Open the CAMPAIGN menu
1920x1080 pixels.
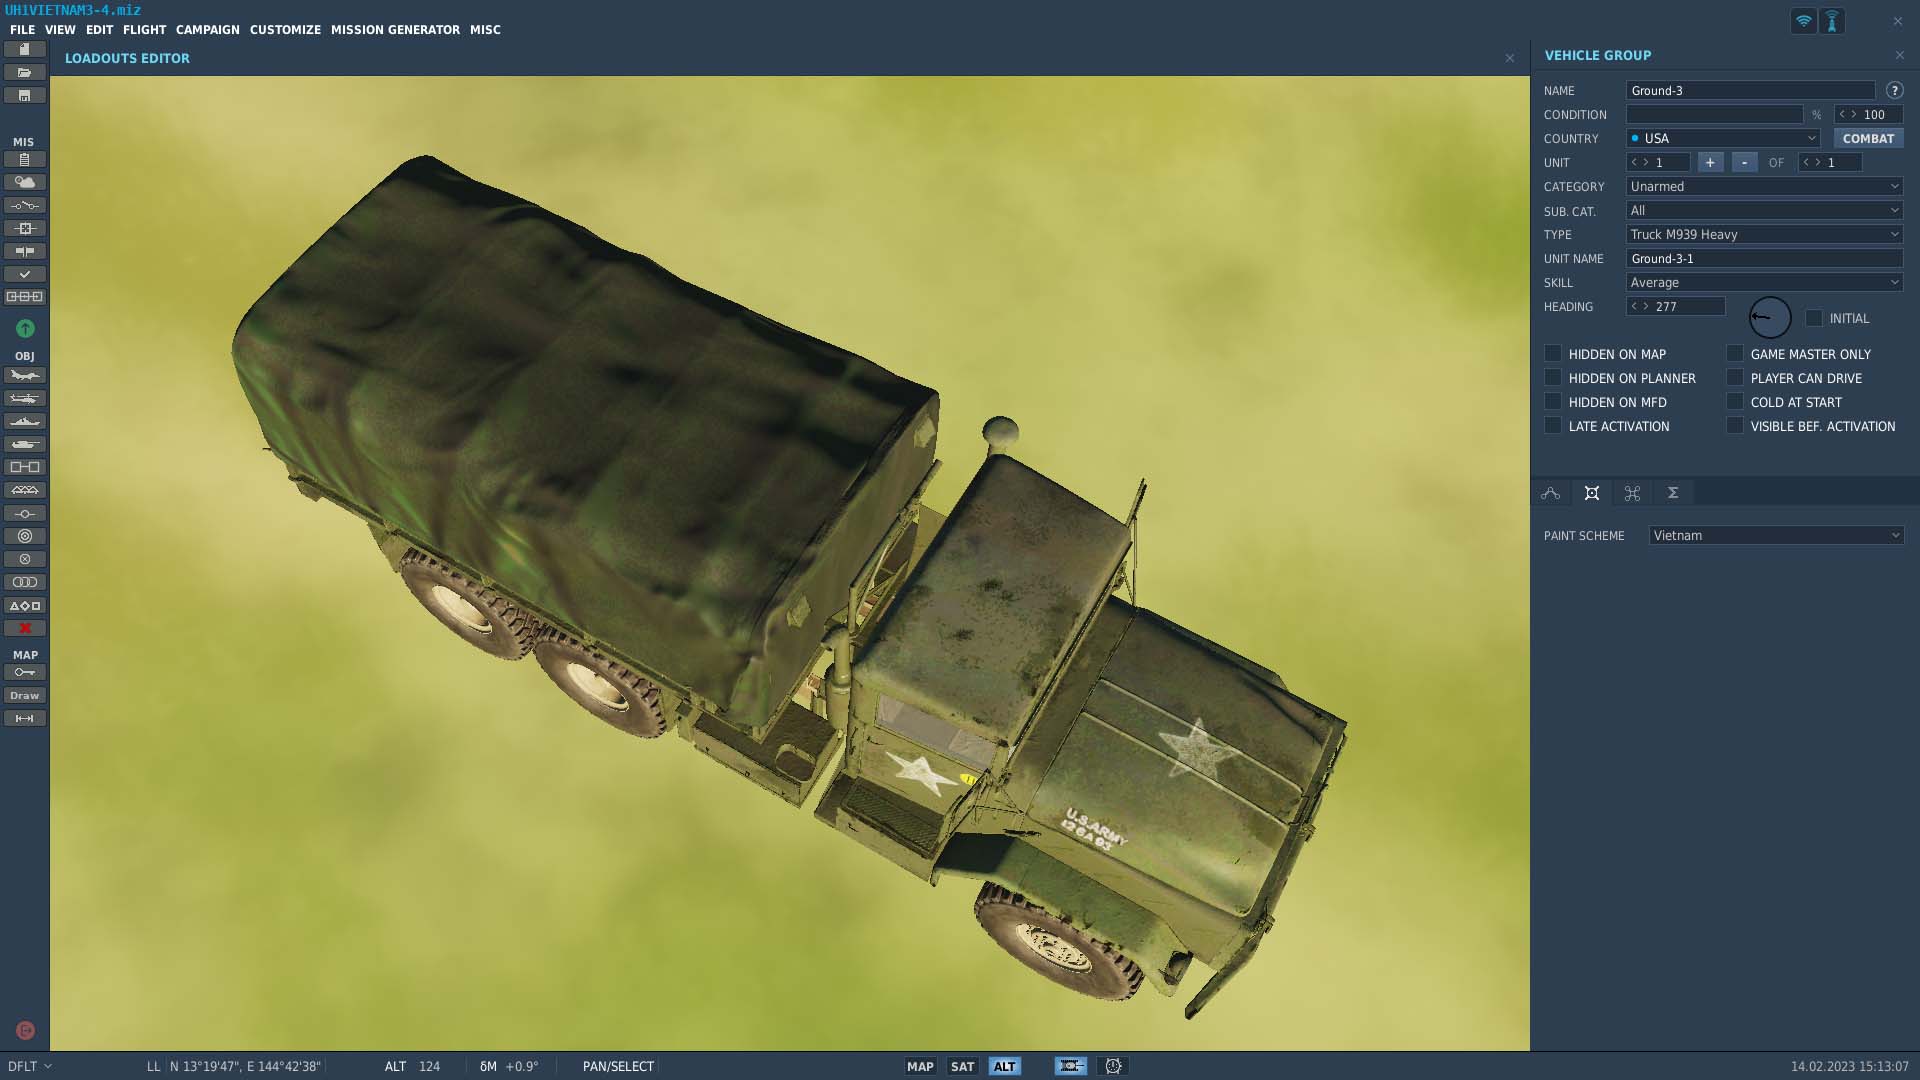pyautogui.click(x=208, y=29)
